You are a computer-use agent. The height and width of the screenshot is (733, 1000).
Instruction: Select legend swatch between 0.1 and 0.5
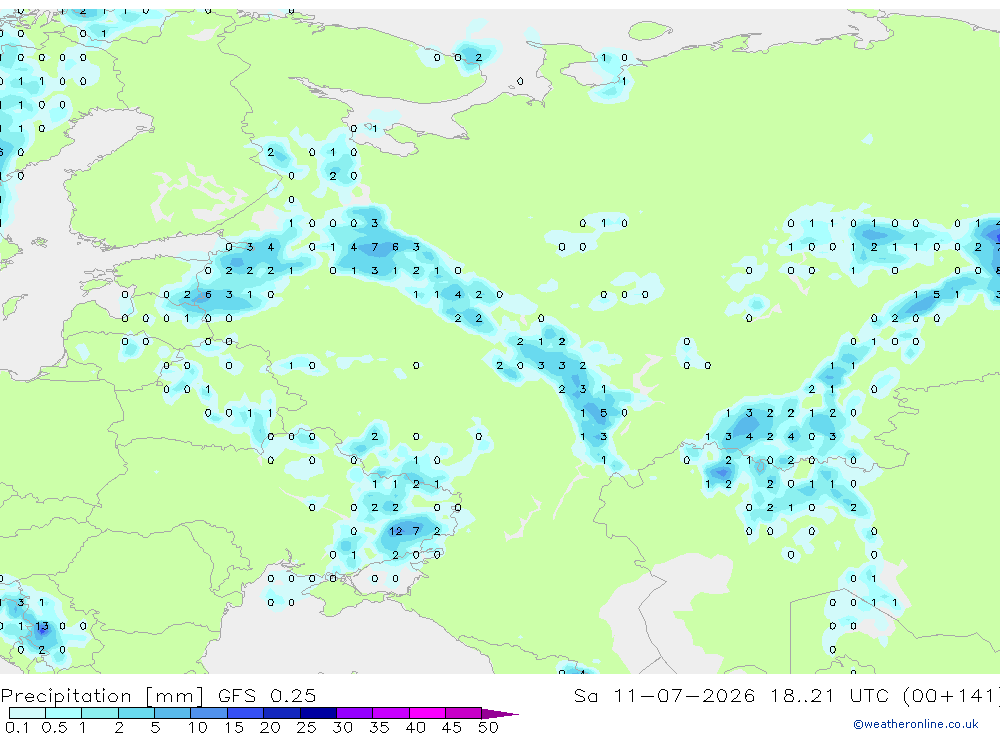point(27,713)
